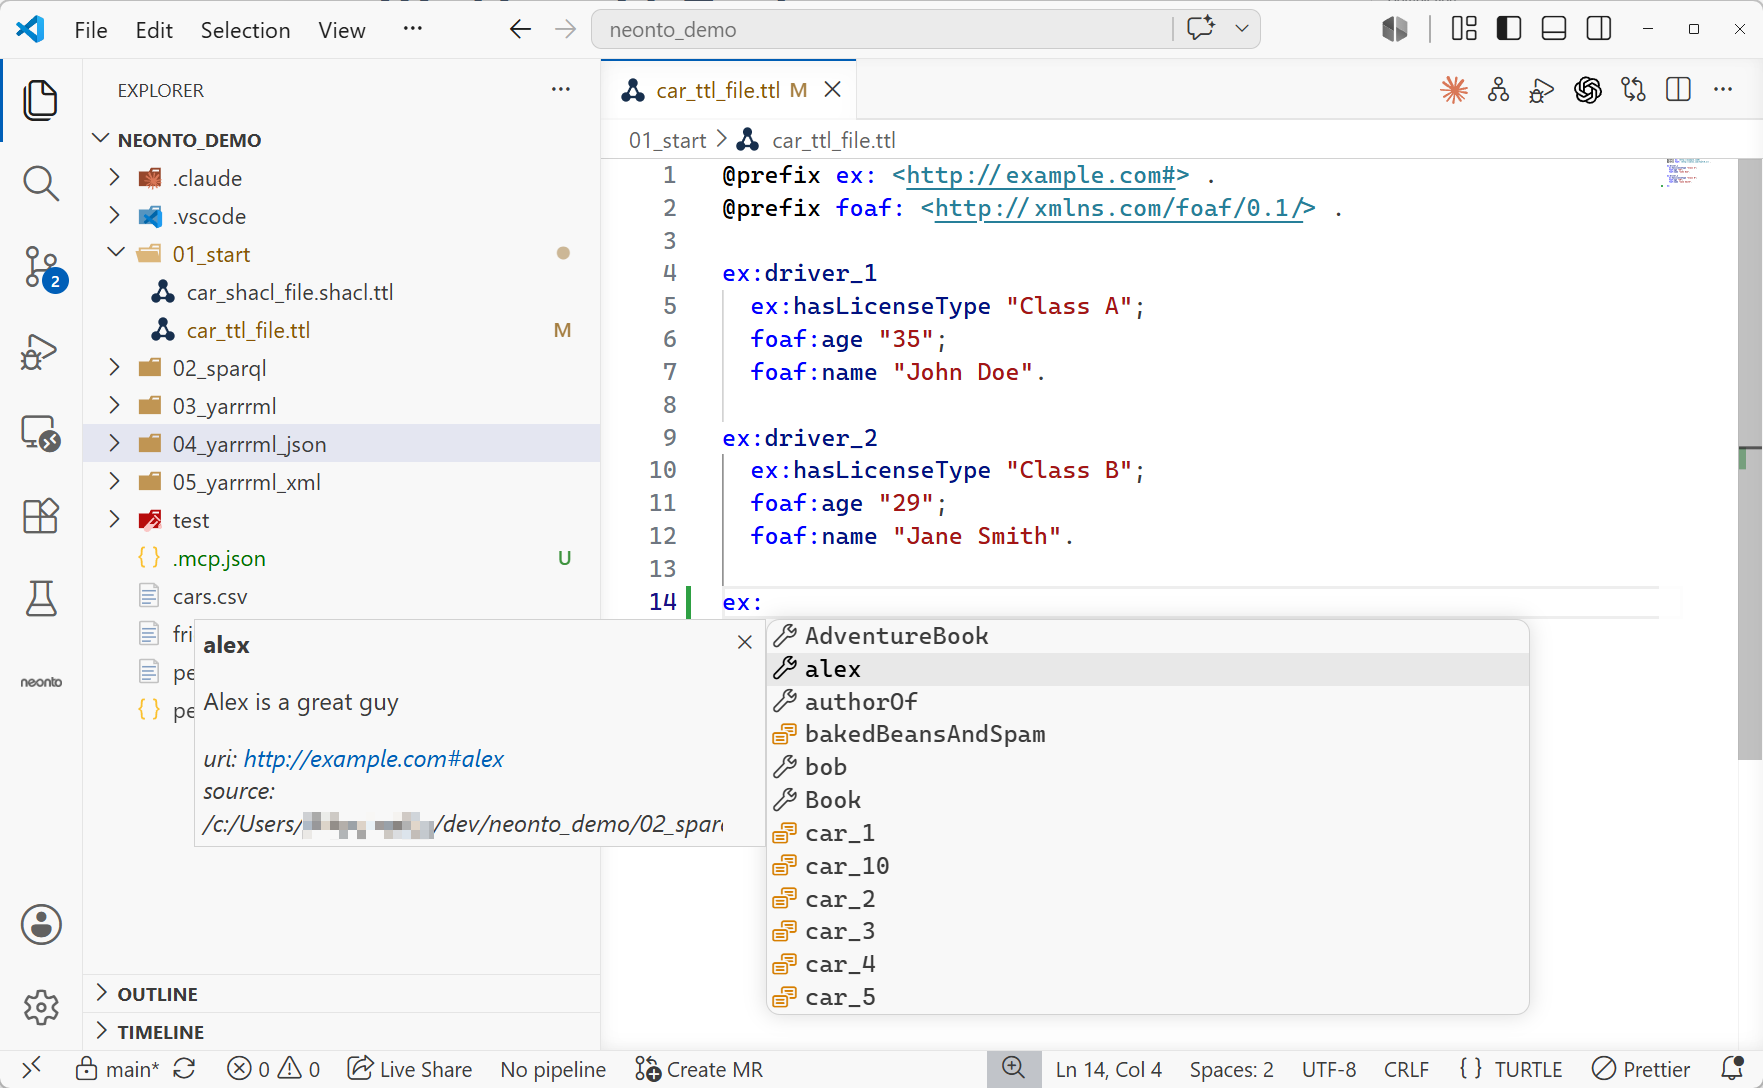The image size is (1763, 1088).
Task: Open the Edit menu
Action: point(154,30)
